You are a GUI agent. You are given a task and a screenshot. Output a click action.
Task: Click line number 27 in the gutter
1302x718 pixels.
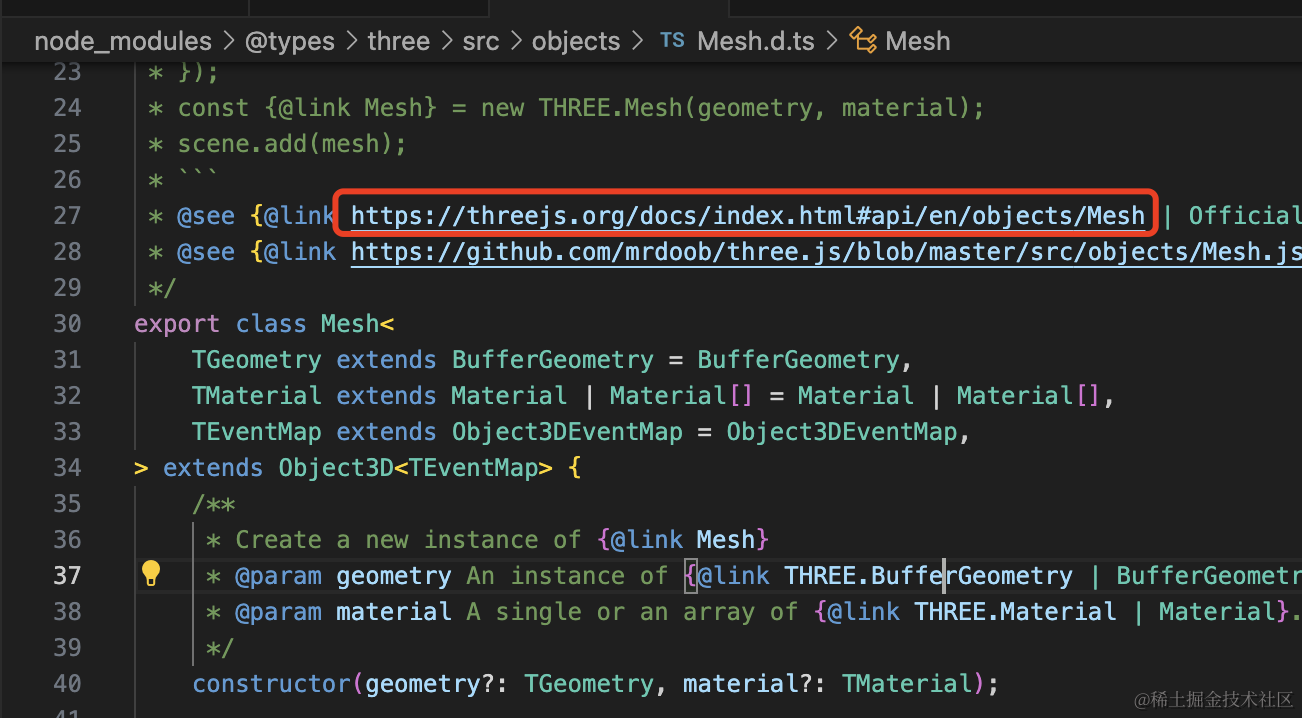pyautogui.click(x=67, y=215)
